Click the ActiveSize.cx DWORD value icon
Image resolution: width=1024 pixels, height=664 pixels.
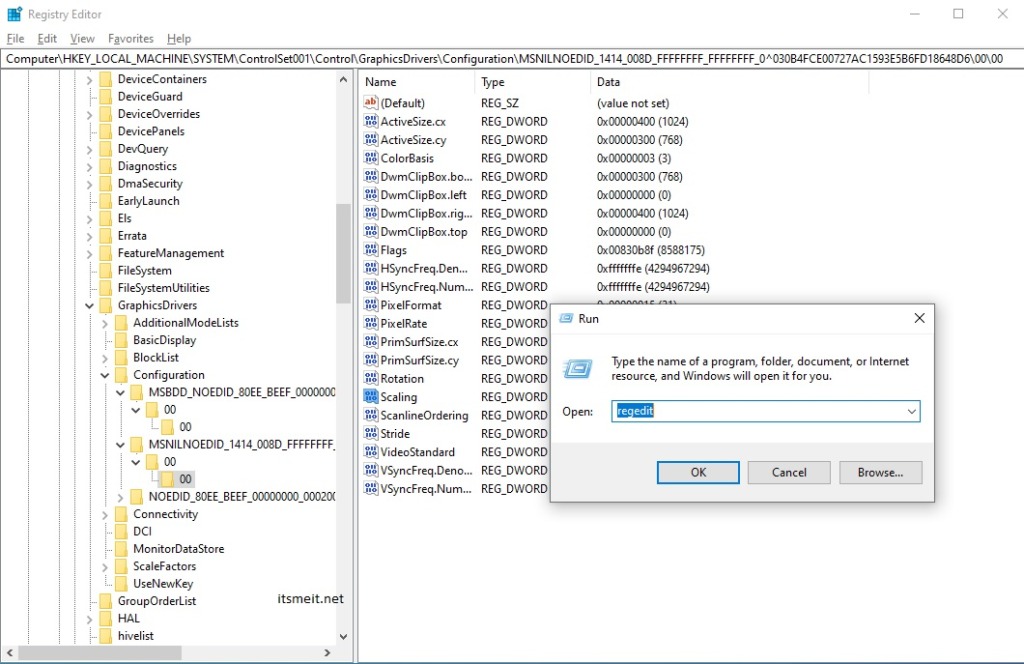point(371,121)
